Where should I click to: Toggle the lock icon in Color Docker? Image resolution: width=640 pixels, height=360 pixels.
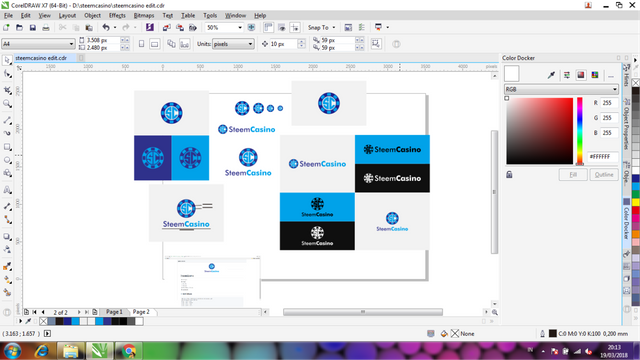point(509,174)
